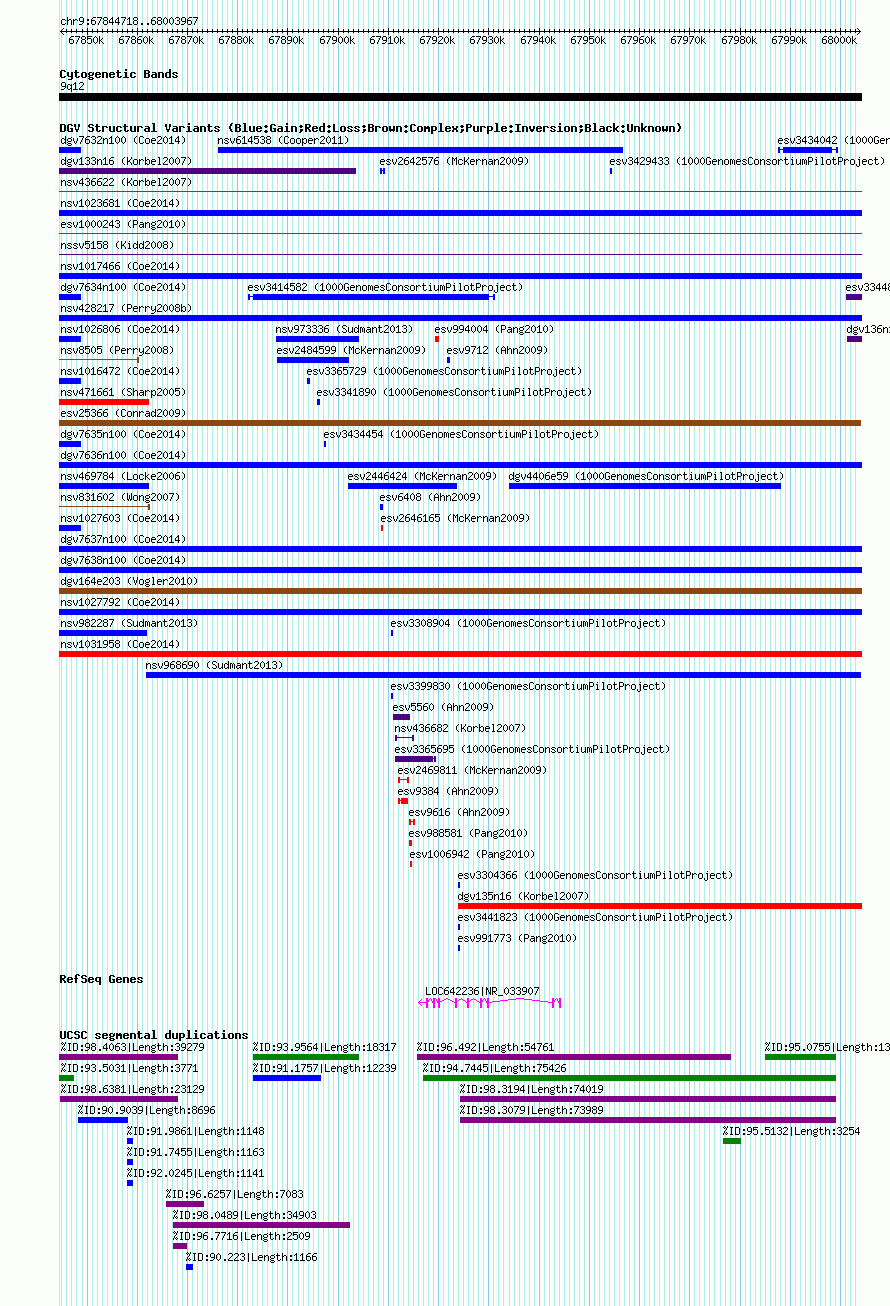This screenshot has width=890, height=1306.
Task: Select variant nsv8505 (Perry2008) label
Action: point(117,350)
